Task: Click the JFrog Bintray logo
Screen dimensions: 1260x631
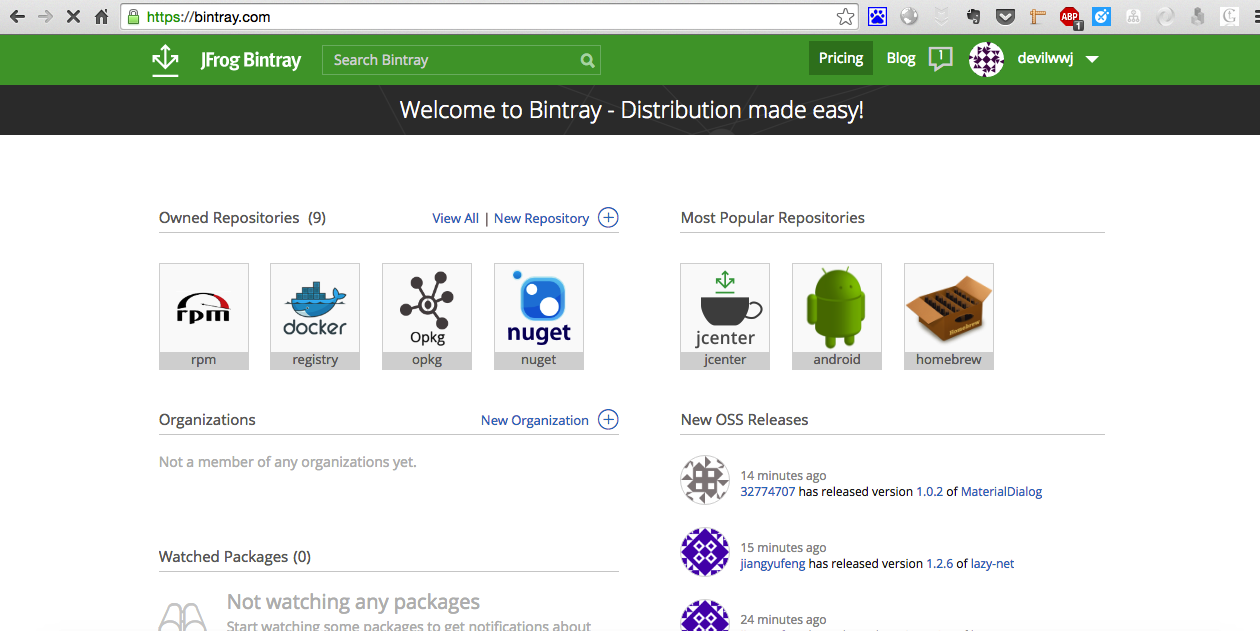Action: [226, 60]
